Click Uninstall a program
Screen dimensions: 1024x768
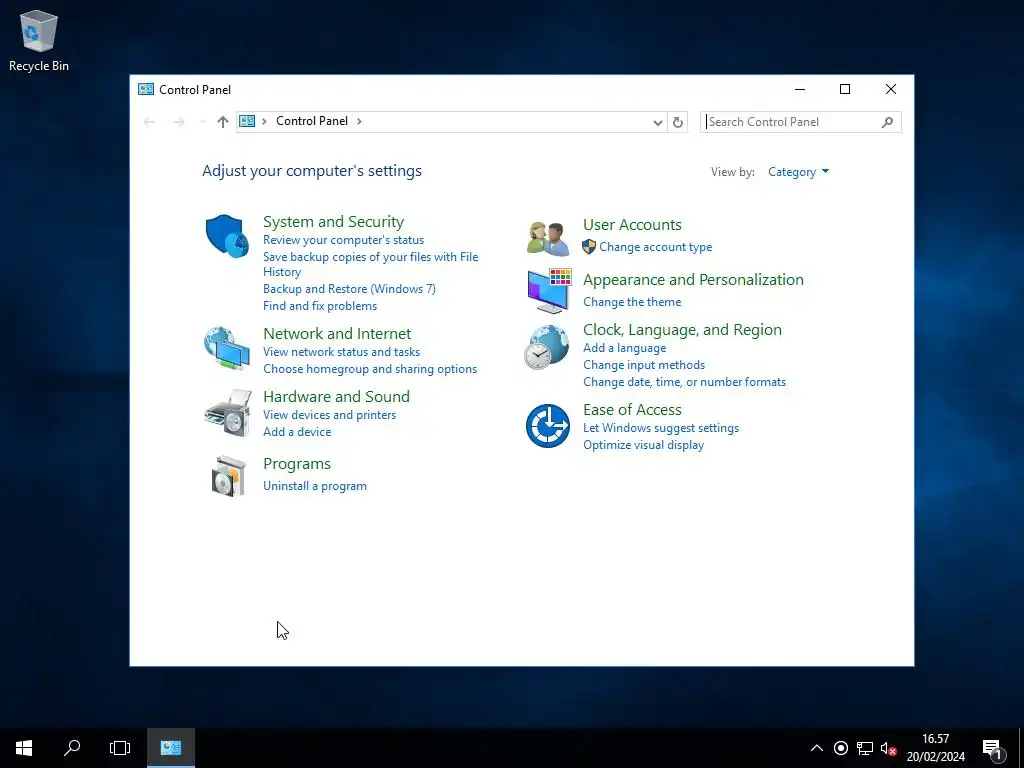(x=315, y=486)
